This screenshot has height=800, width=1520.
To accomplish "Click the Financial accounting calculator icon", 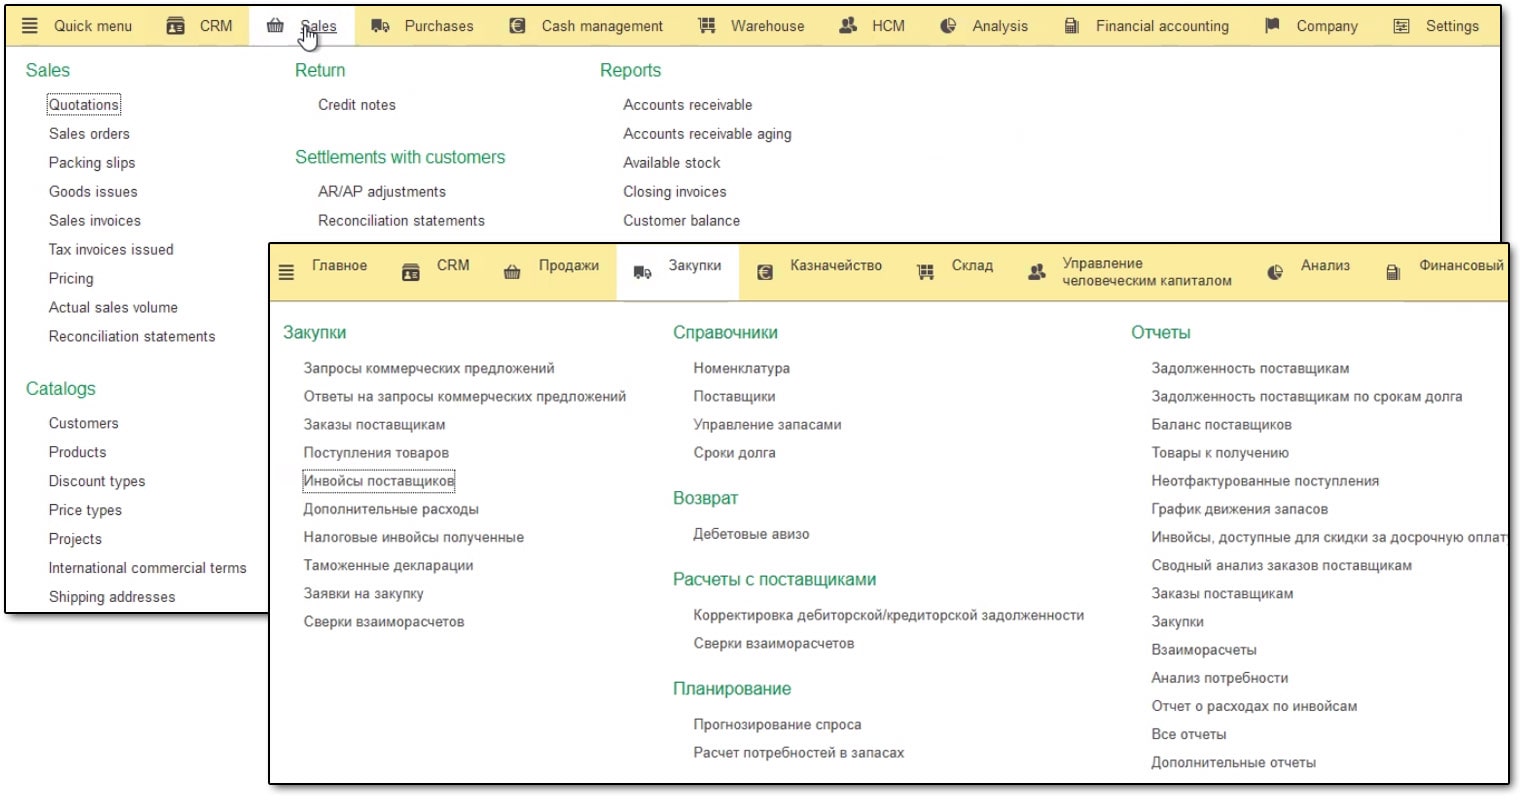I will 1071,26.
